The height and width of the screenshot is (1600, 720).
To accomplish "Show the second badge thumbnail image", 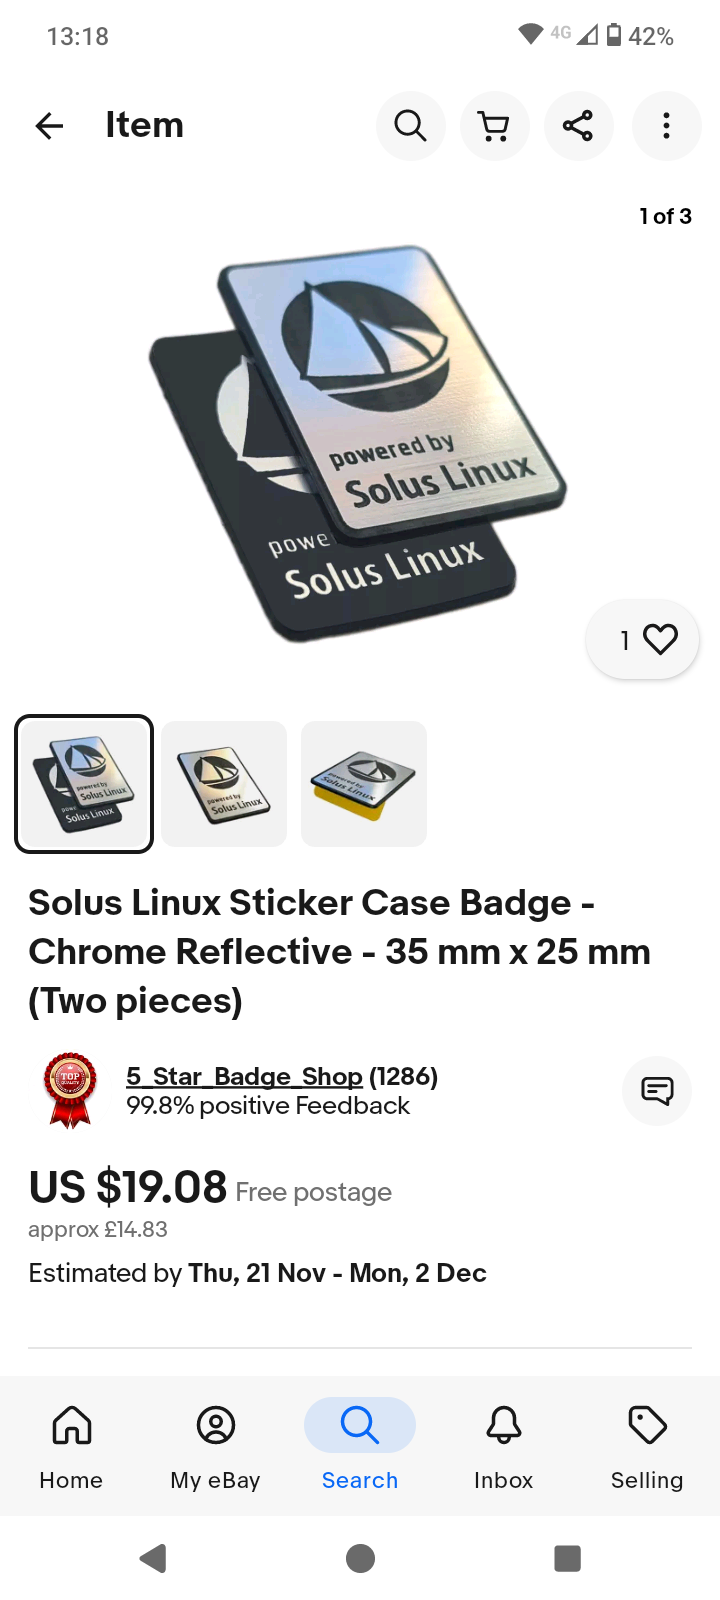I will tap(224, 784).
